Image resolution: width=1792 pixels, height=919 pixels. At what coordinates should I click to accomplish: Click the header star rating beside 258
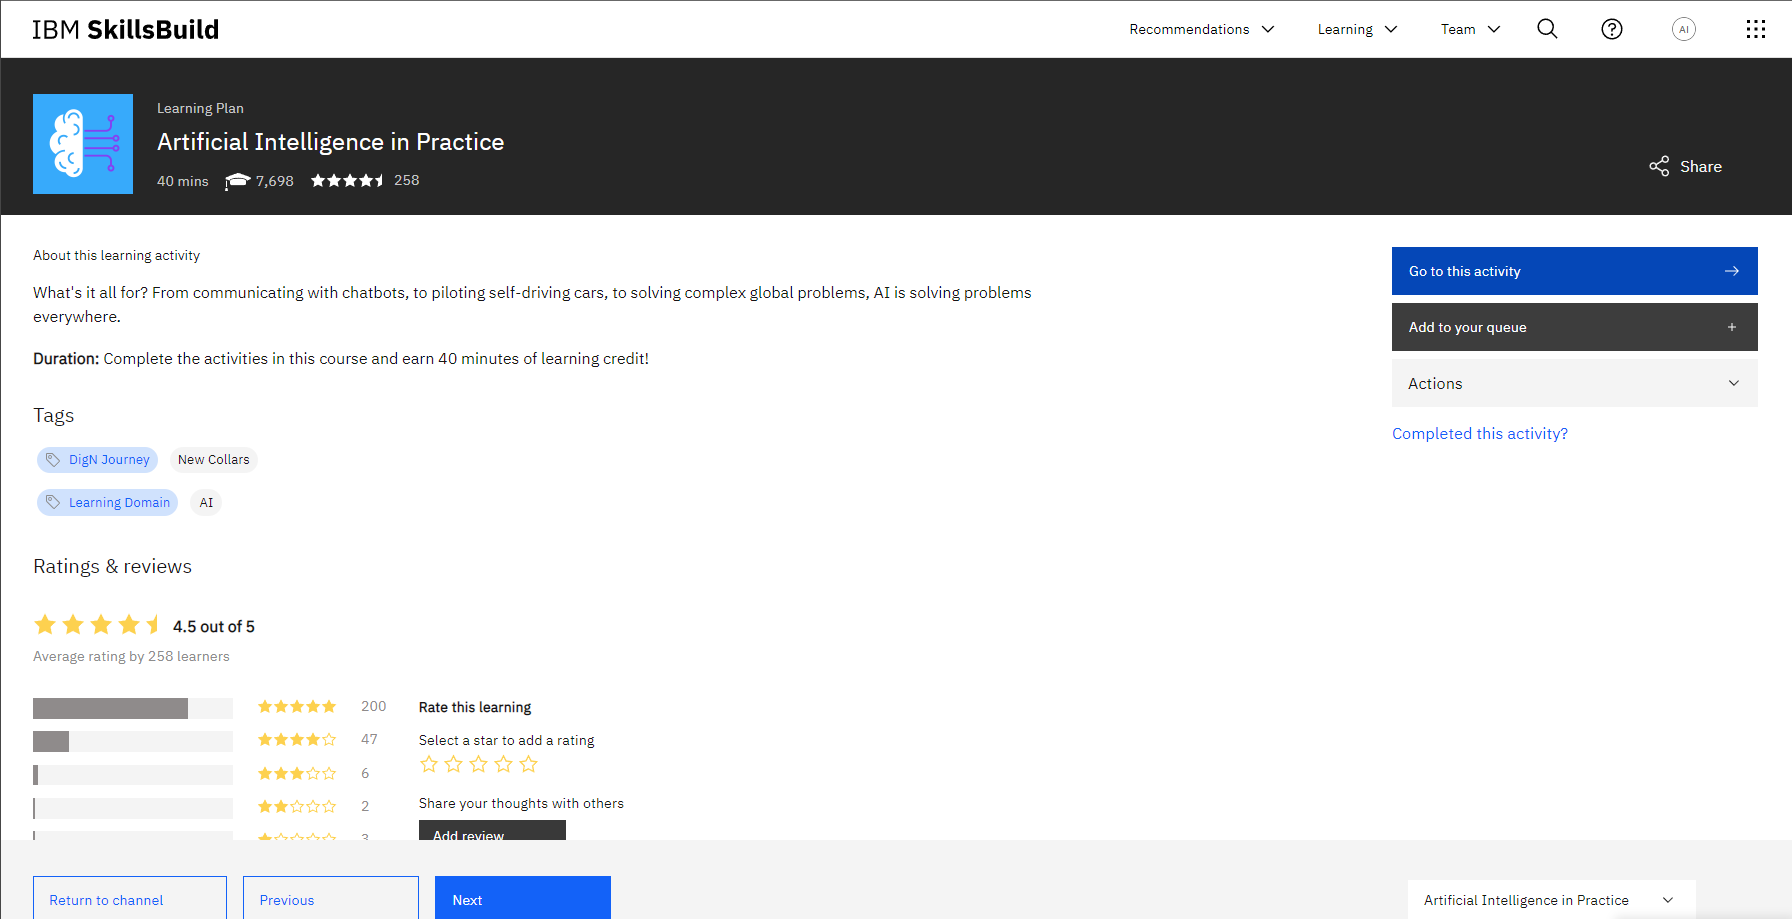pyautogui.click(x=347, y=180)
